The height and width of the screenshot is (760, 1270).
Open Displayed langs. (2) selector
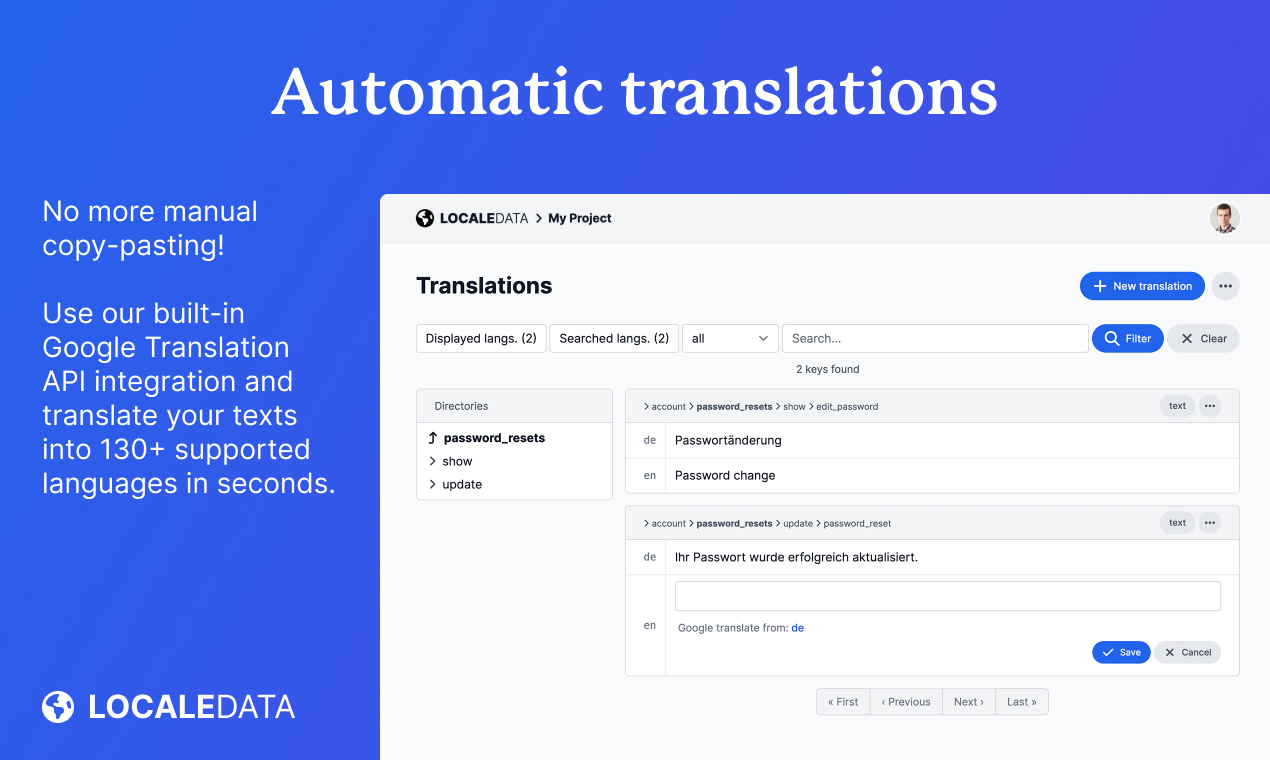pos(481,338)
